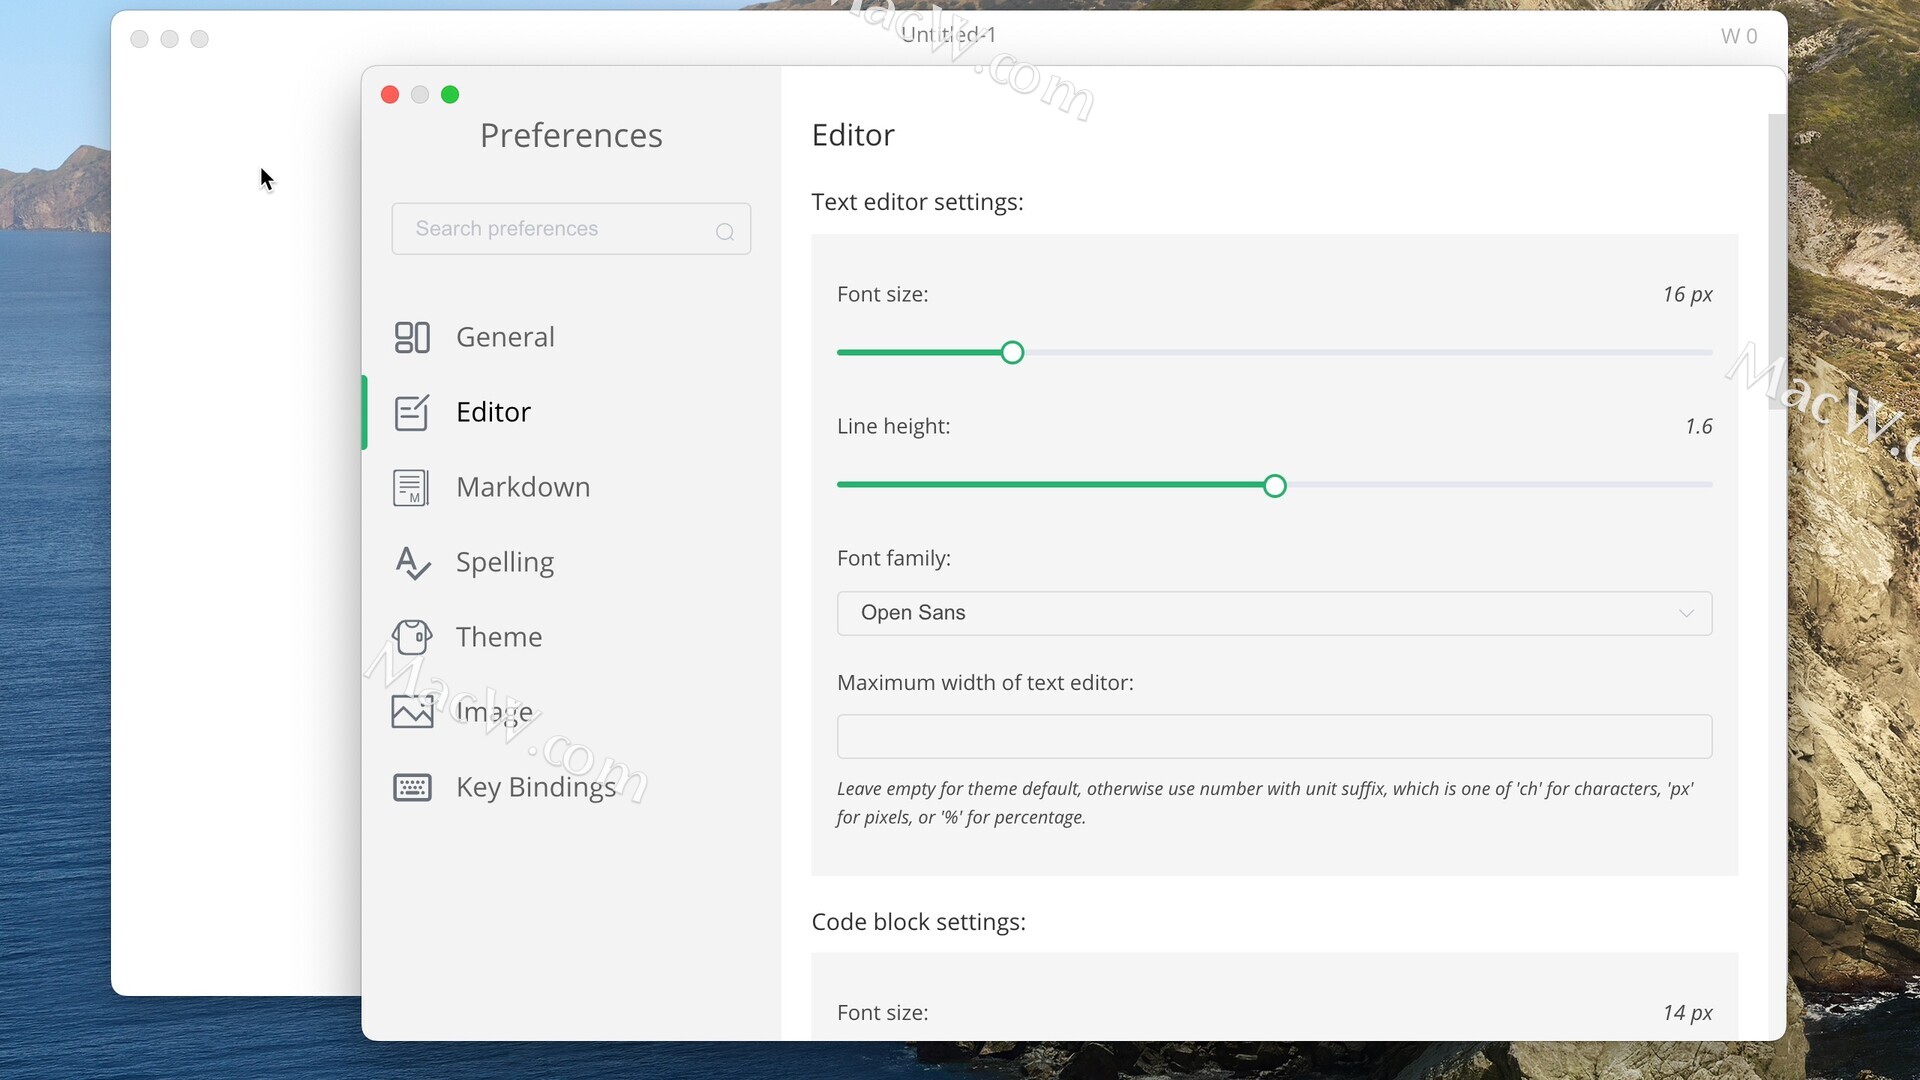Switch to the Markdown preferences tab
The image size is (1920, 1080).
coord(522,487)
